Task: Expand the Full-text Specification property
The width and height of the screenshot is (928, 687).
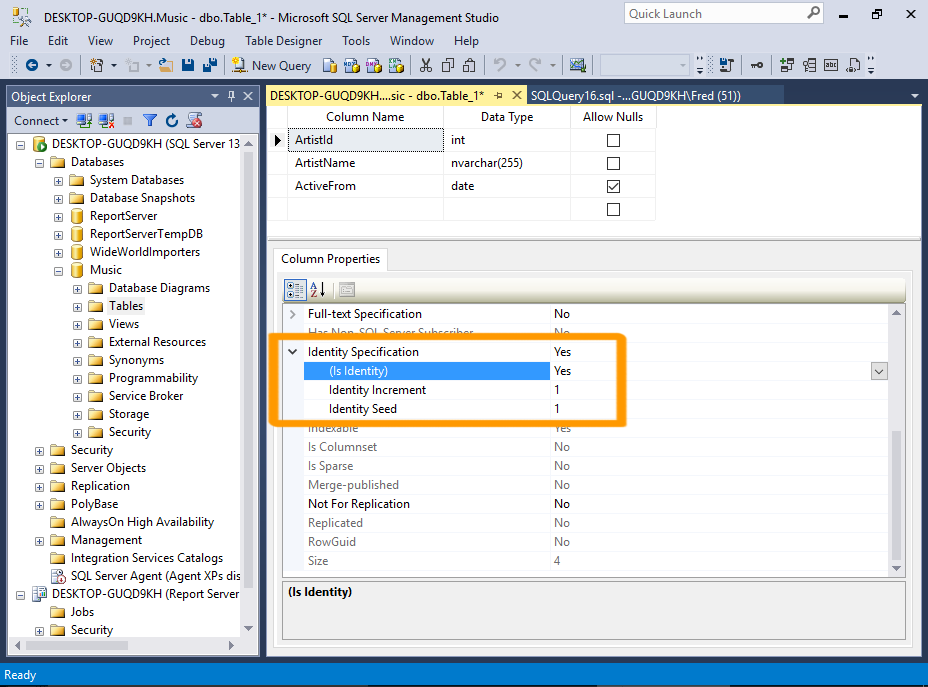Action: tap(293, 314)
